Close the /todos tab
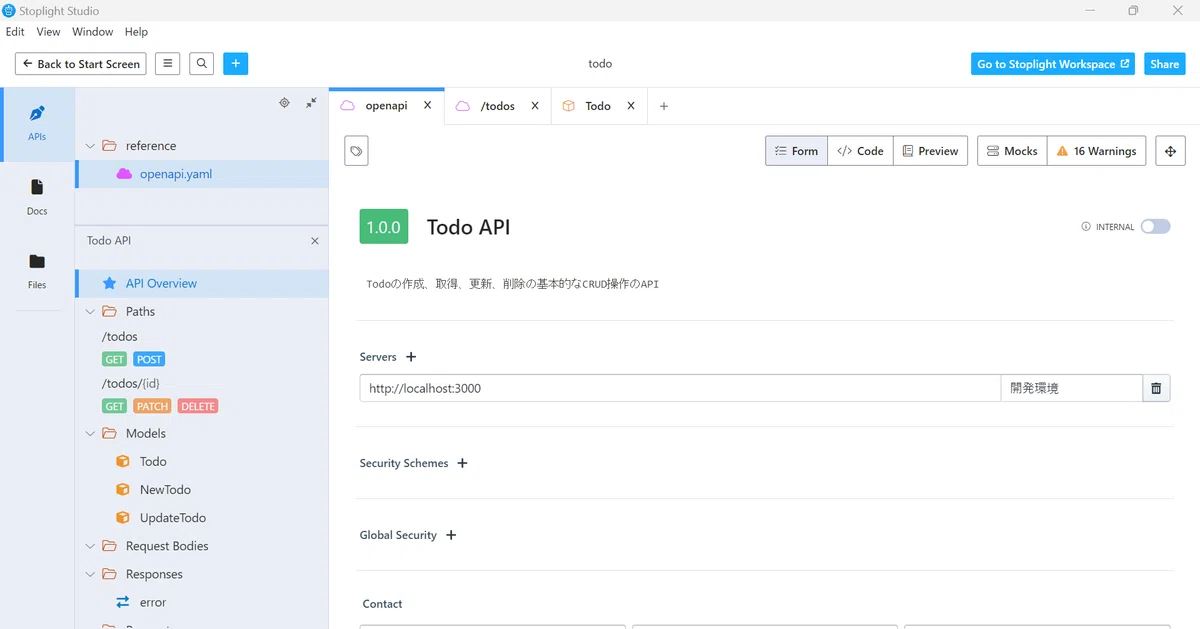 pyautogui.click(x=535, y=105)
